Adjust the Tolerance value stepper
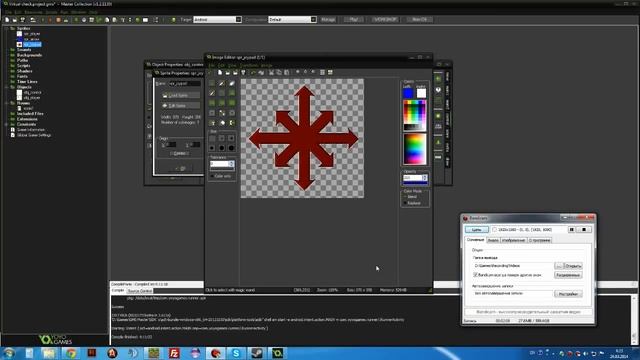Viewport: 640px width, 360px height. click(x=232, y=164)
